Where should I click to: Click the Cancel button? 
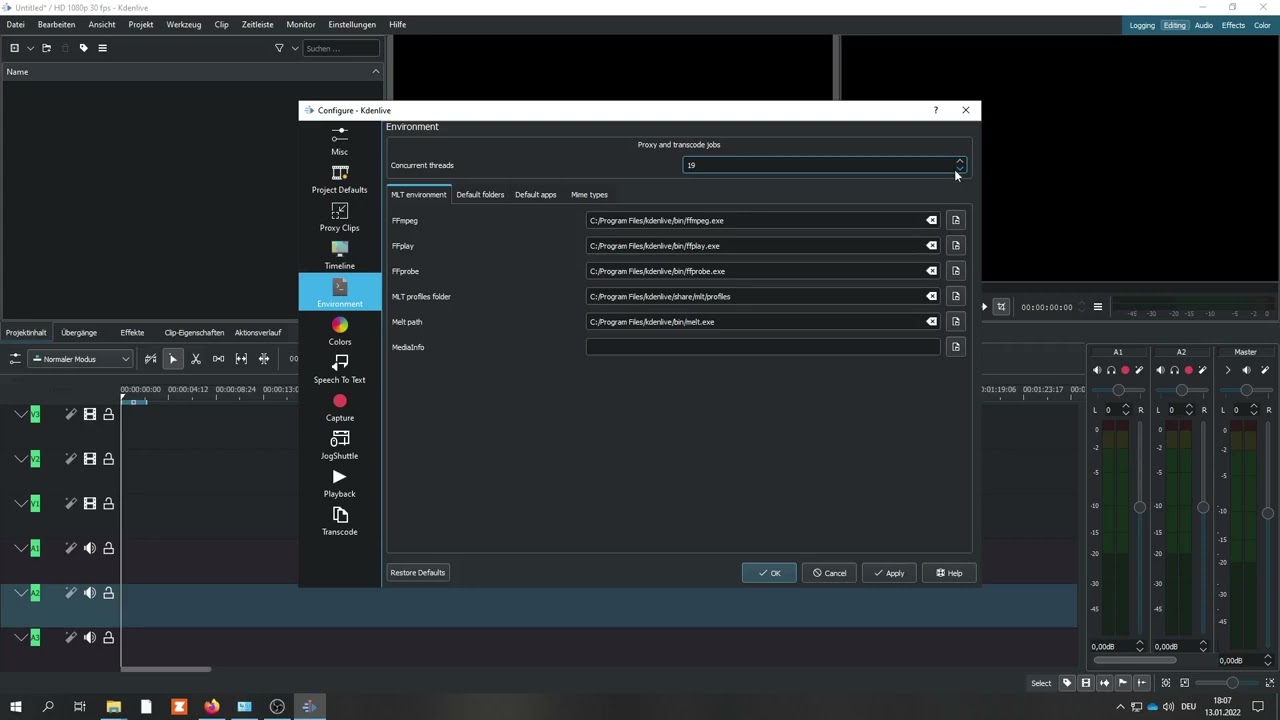click(829, 573)
